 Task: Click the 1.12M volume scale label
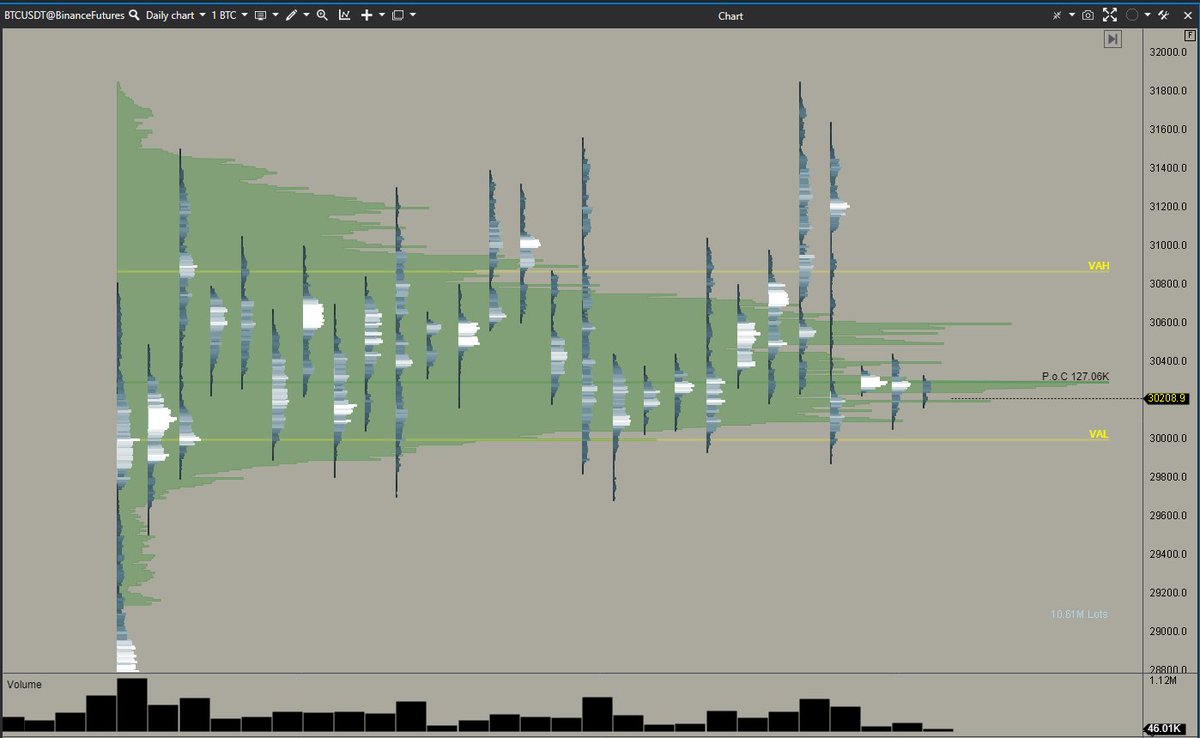1164,680
